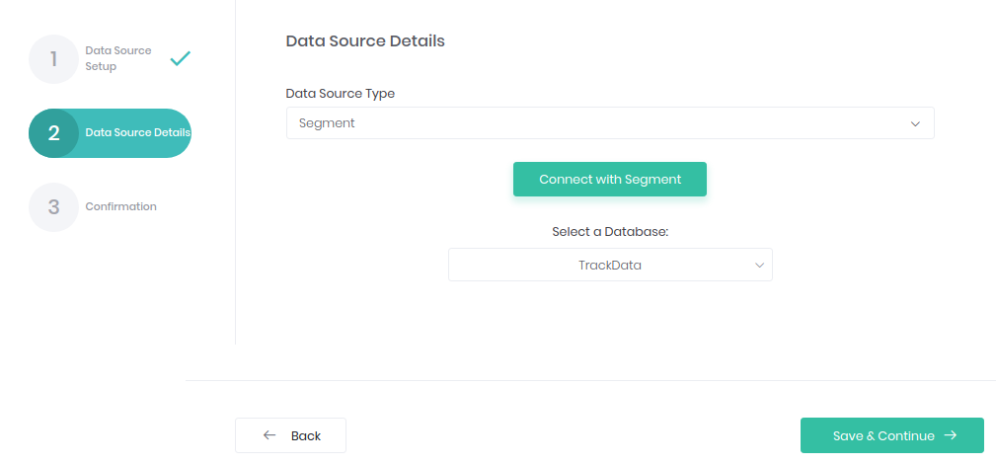
Task: Select the Data Source Details step label
Action: pos(138,133)
